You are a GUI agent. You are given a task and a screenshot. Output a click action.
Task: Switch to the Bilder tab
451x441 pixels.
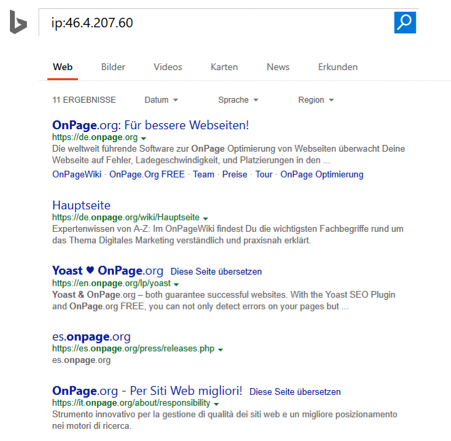pos(113,67)
